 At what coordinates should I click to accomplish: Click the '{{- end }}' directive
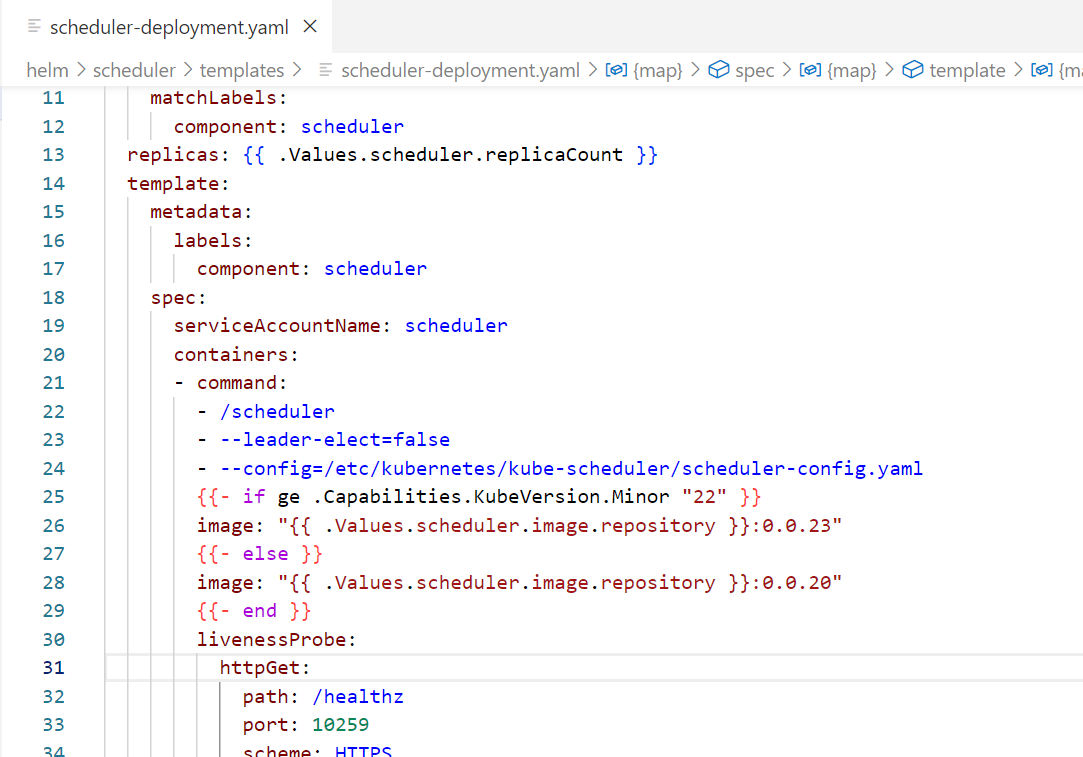[x=254, y=611]
